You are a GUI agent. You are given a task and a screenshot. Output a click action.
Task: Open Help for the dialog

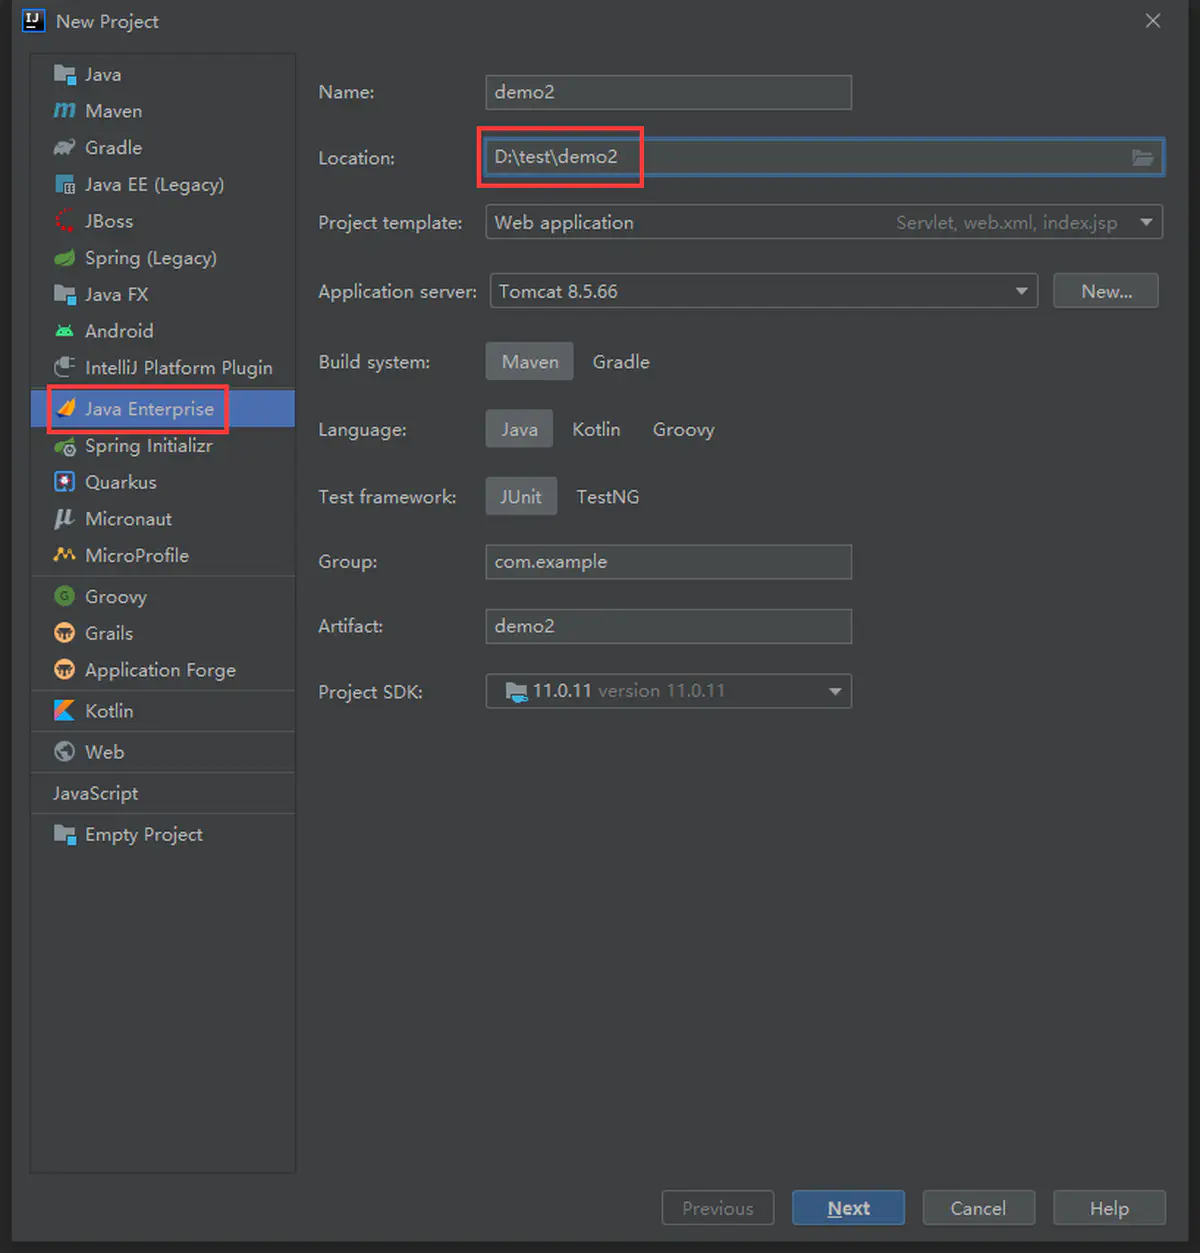[x=1109, y=1208]
